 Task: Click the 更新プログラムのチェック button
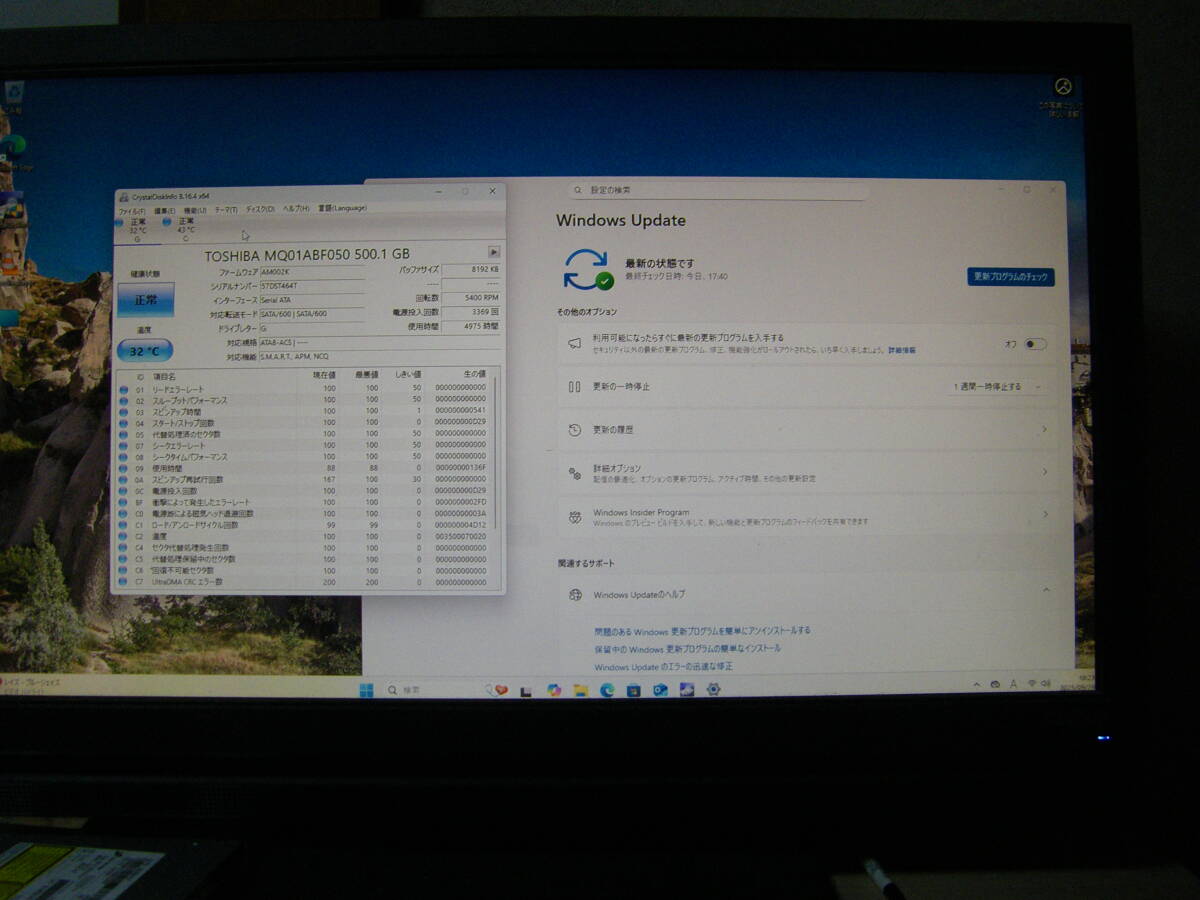coord(1011,277)
